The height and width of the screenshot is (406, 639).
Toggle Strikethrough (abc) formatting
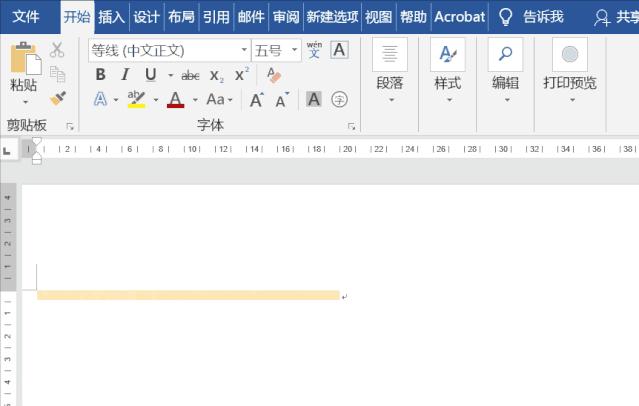pos(190,75)
